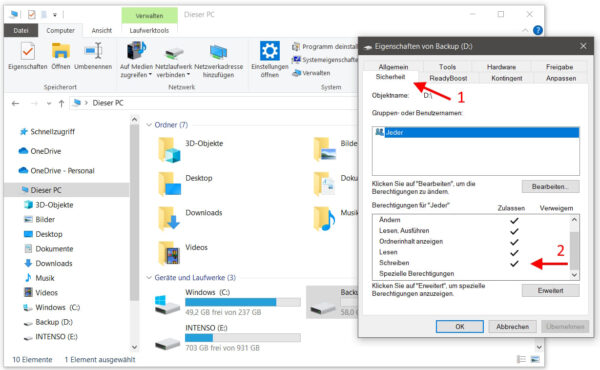Switch to the Ansicht ribbon tab
Screen dimensions: 600x370
pos(101,30)
